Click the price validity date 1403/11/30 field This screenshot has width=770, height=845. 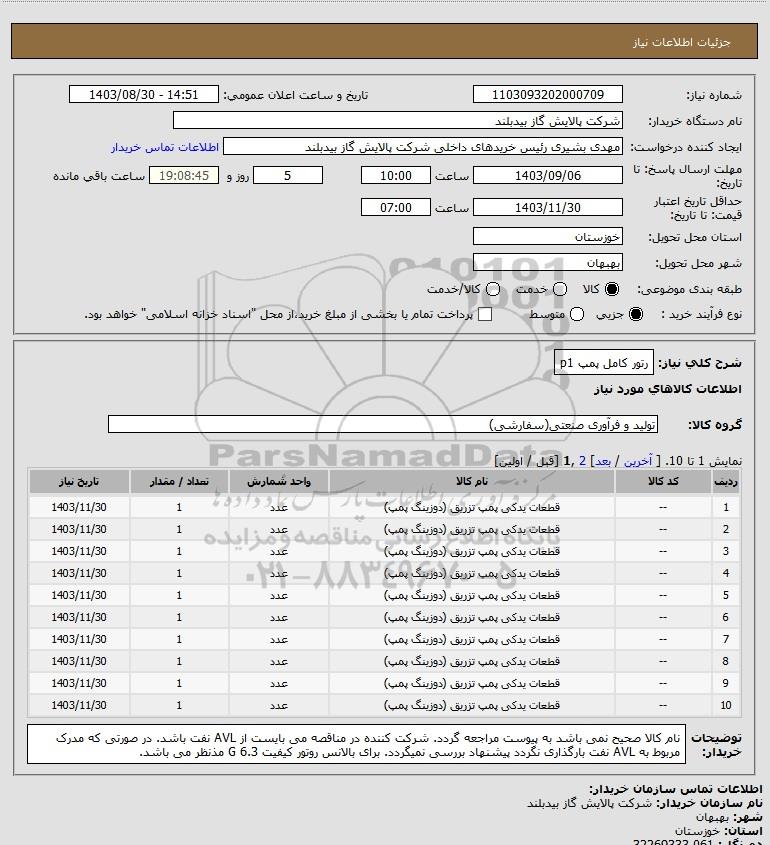point(547,207)
